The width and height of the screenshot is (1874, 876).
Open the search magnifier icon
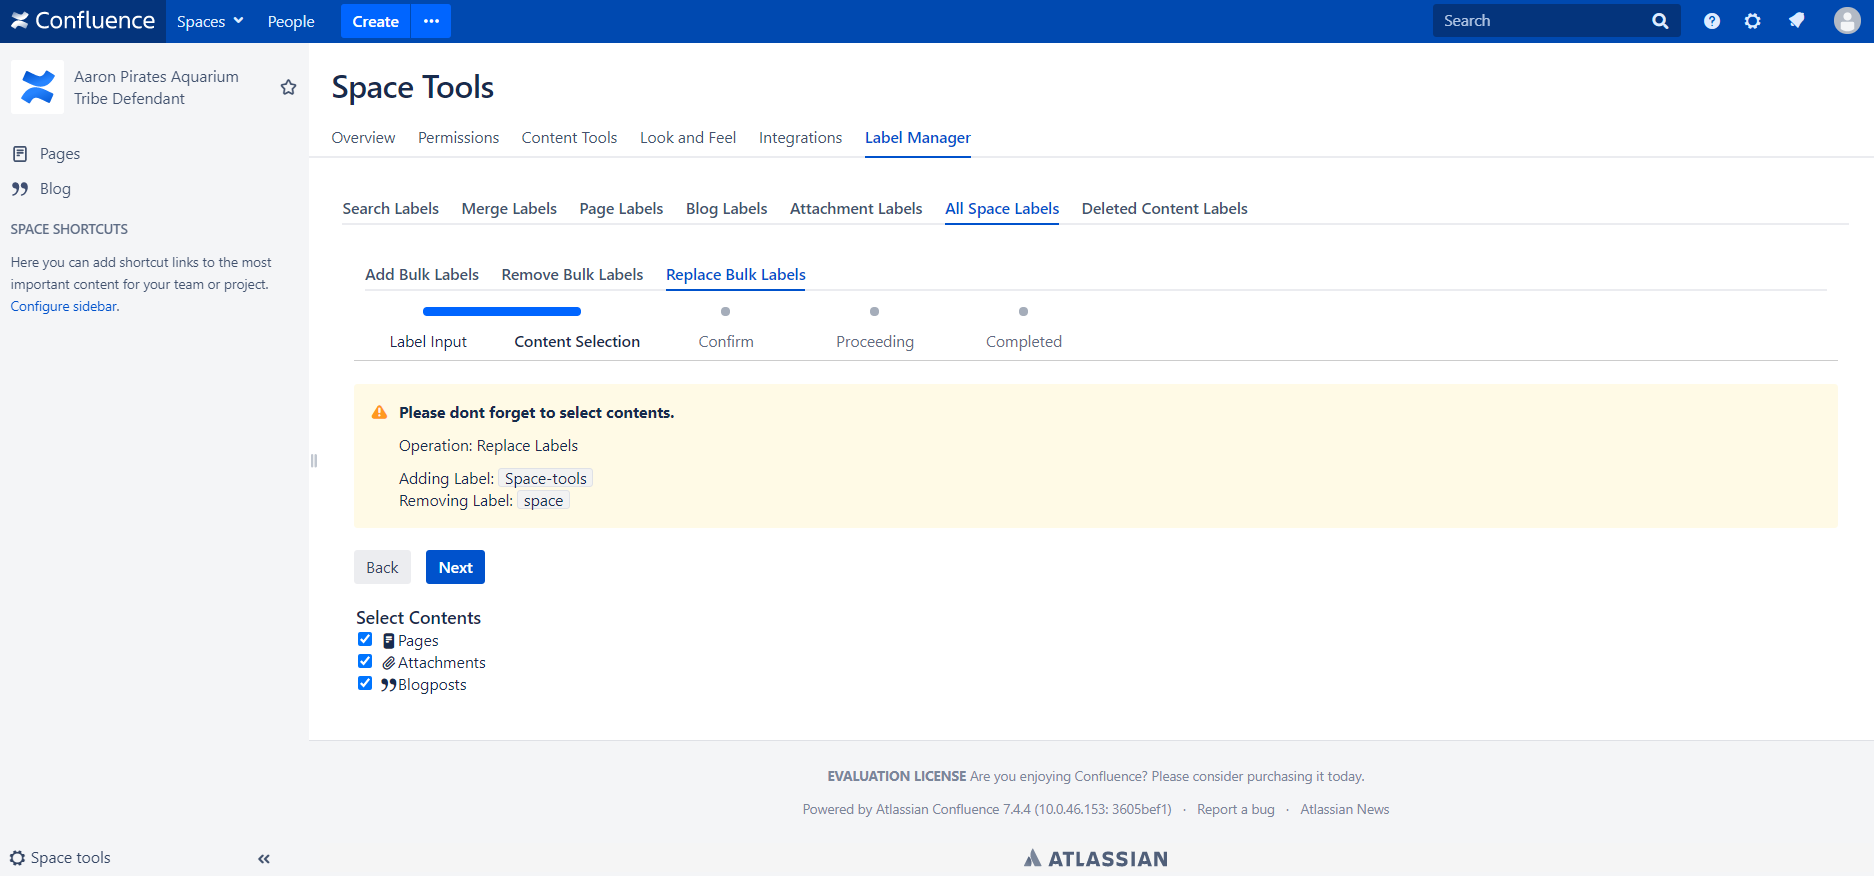[x=1660, y=21]
